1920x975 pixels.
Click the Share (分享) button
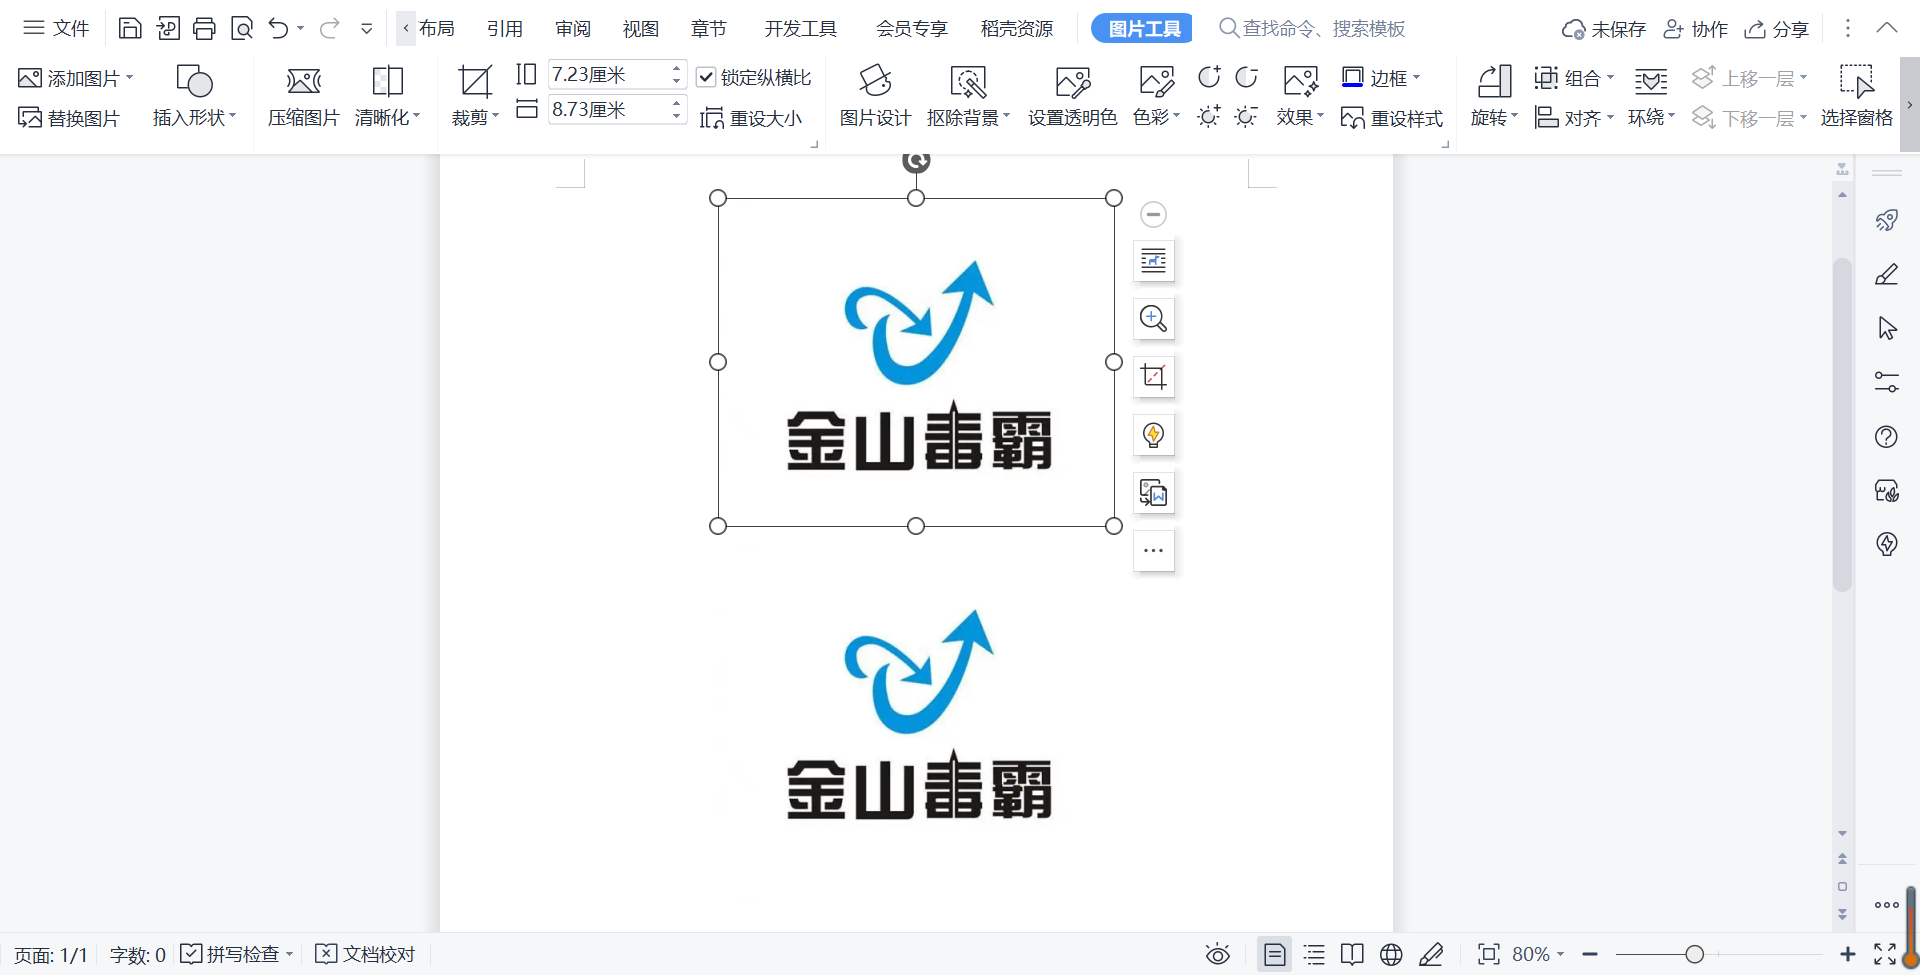1777,29
